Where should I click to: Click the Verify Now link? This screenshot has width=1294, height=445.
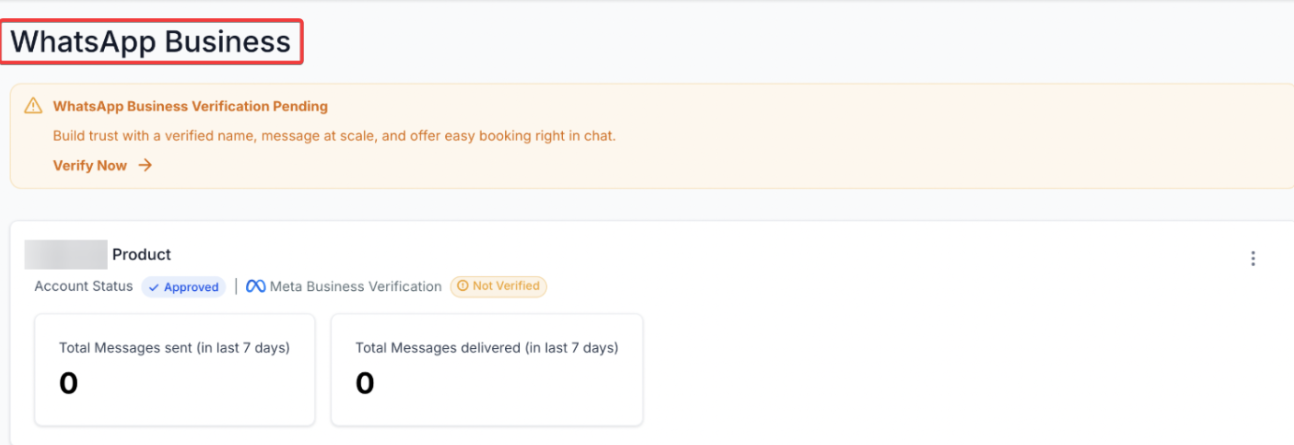90,166
